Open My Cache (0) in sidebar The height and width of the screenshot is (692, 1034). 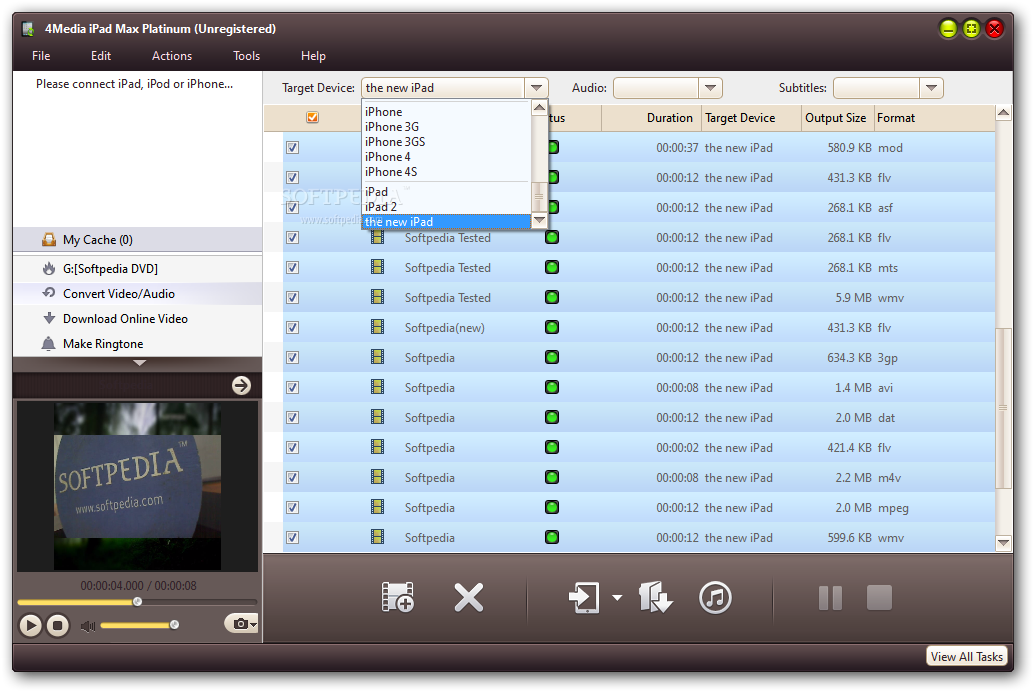137,239
